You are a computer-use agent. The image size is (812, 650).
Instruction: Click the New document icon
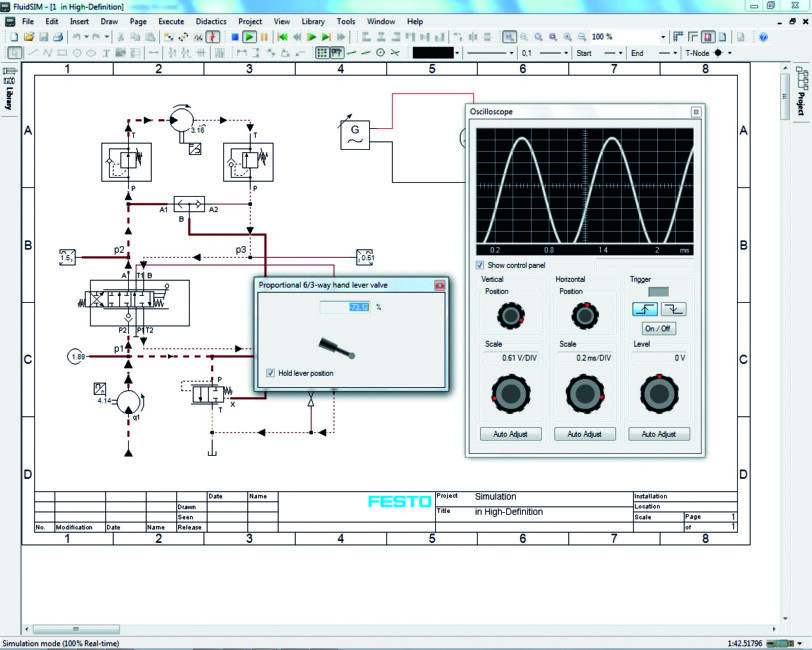(14, 37)
